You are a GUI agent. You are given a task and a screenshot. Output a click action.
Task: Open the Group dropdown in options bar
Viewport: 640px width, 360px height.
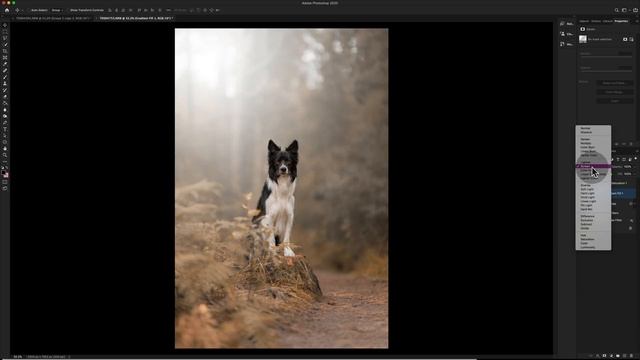(57, 10)
